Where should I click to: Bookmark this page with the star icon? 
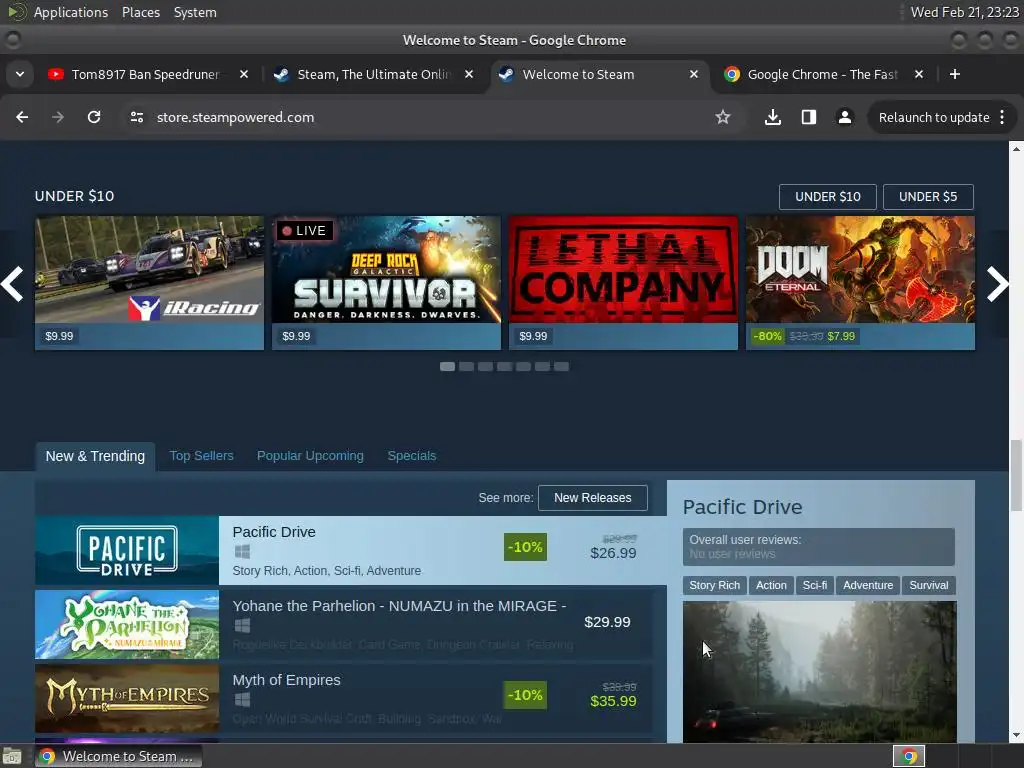pos(722,117)
